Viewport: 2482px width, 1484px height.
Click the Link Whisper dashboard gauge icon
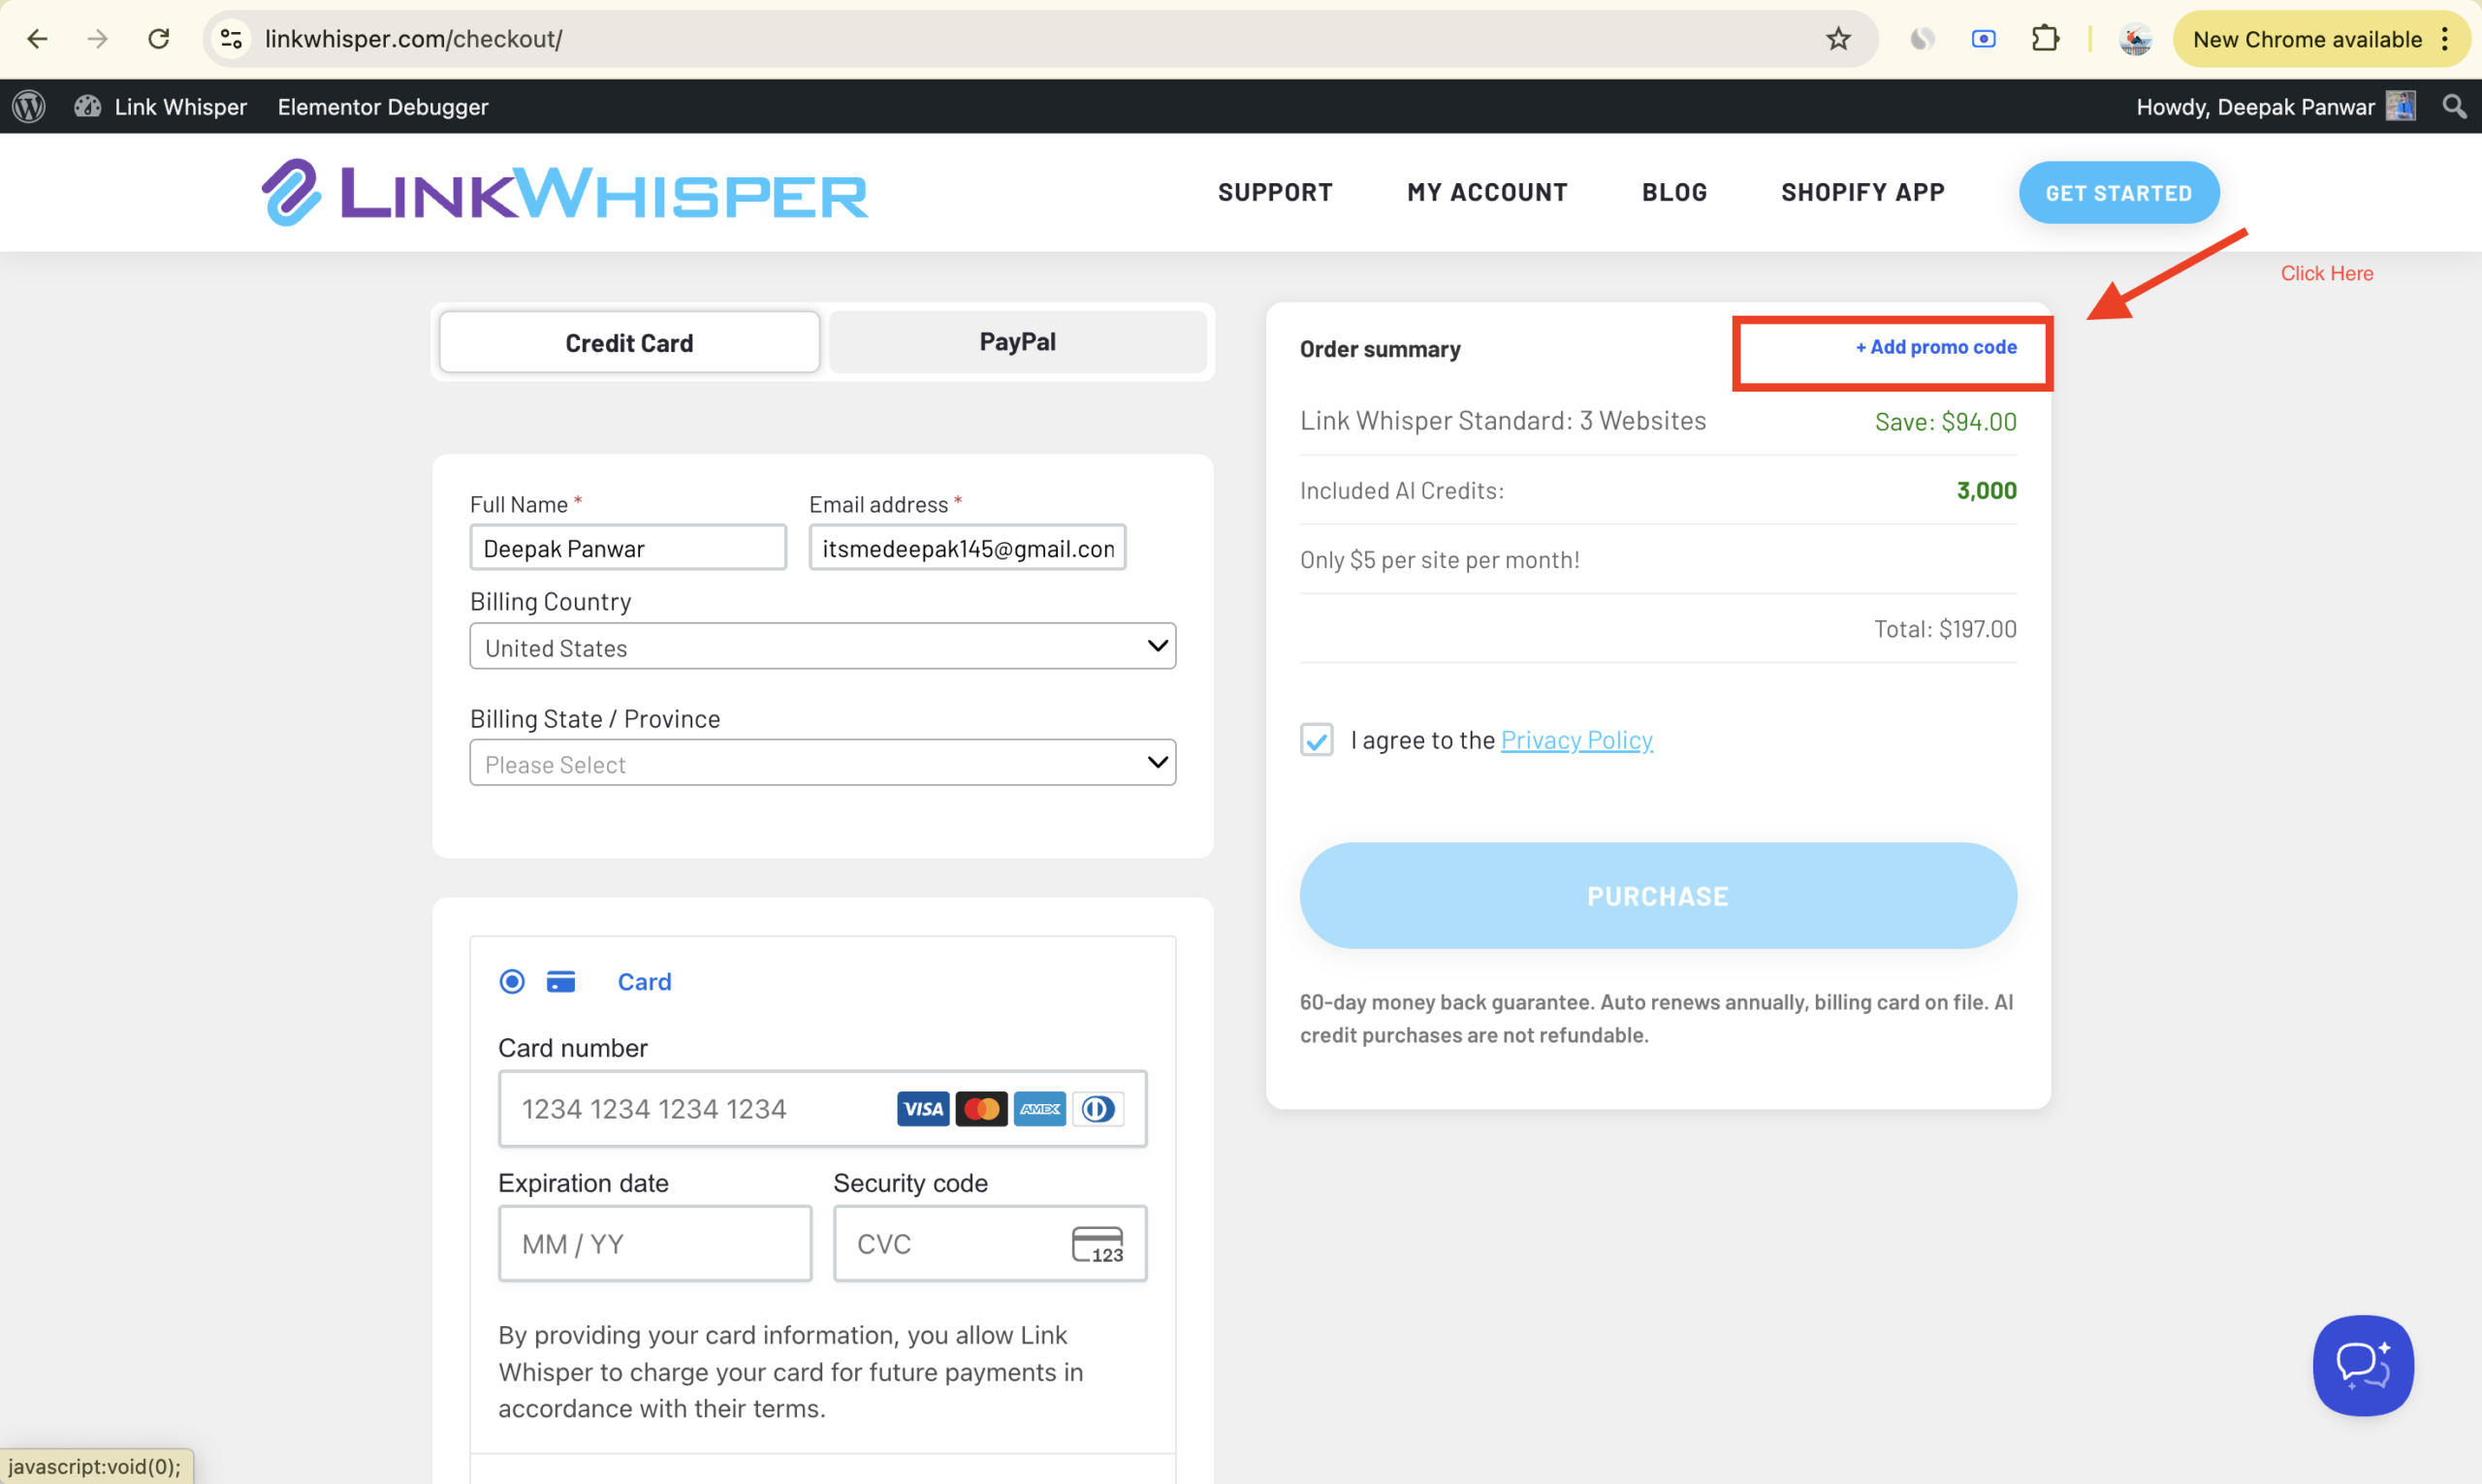pyautogui.click(x=88, y=106)
